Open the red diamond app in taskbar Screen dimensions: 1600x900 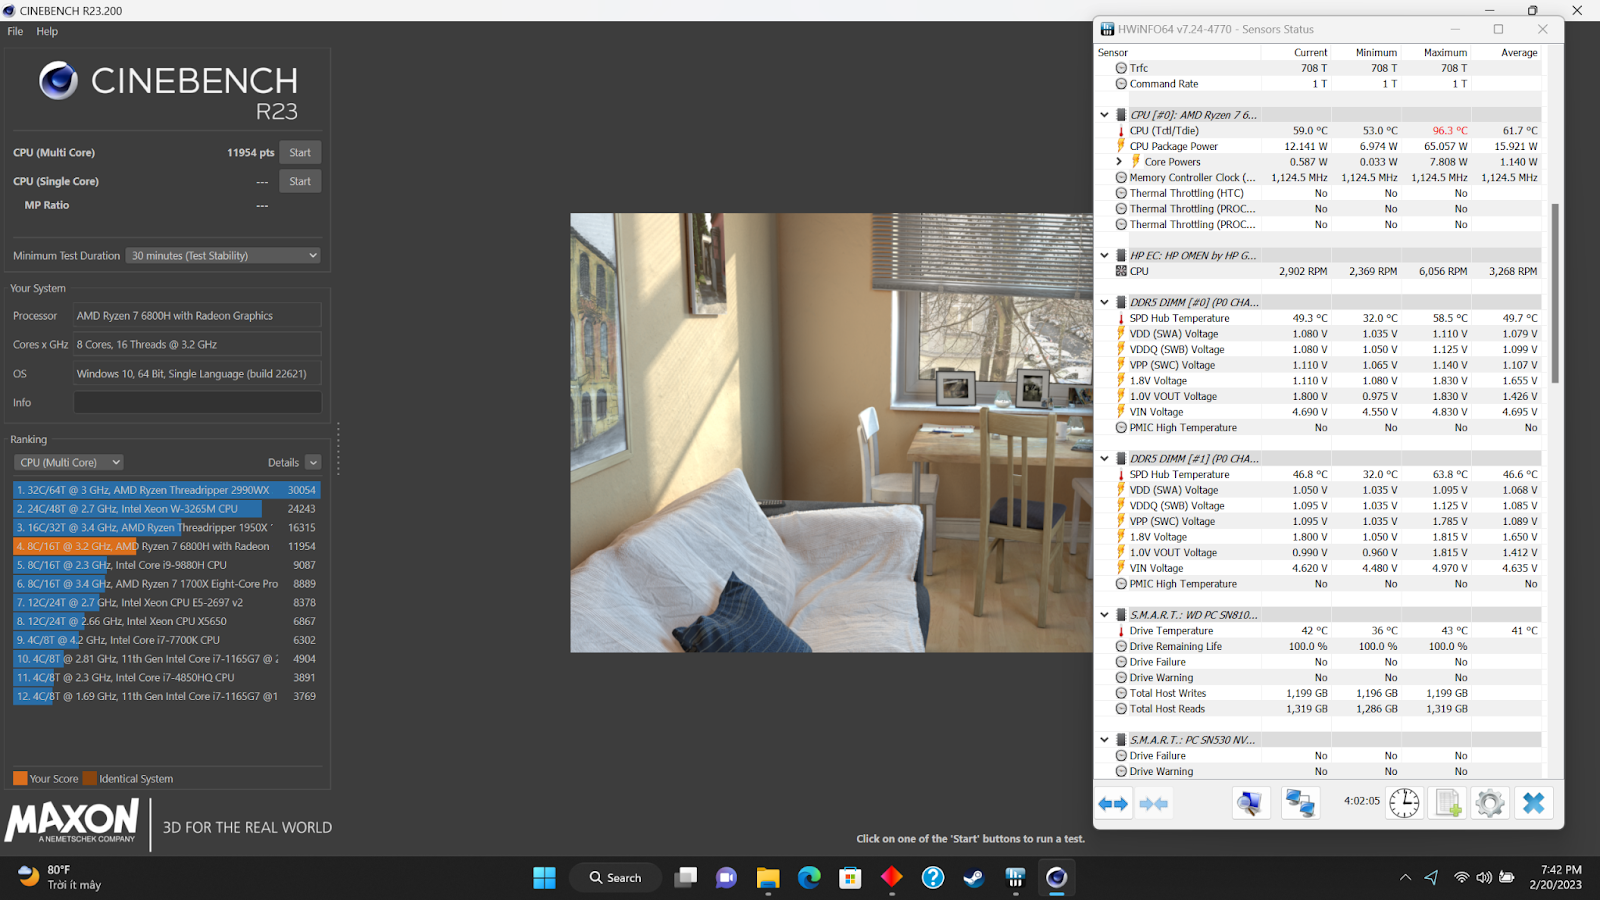click(892, 878)
